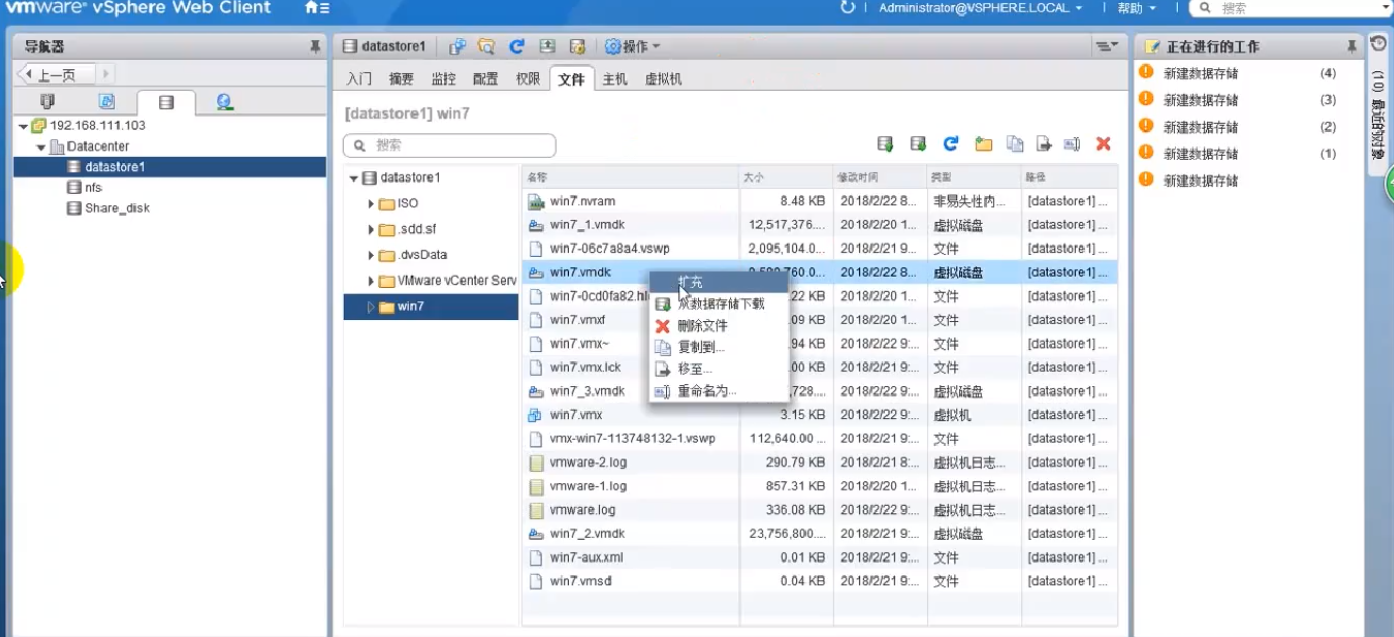Collapse Datacenter tree node
1394x637 pixels.
(x=41, y=148)
